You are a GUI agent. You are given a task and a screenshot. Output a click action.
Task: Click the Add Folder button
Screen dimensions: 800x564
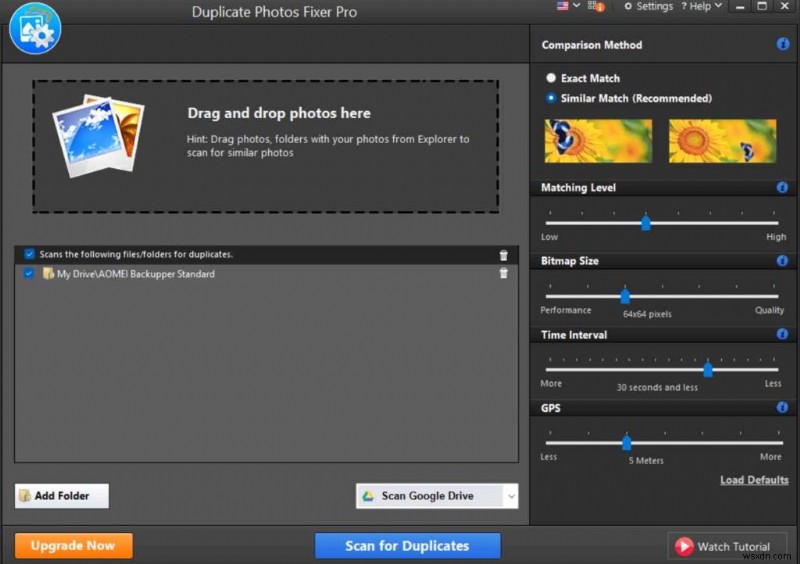(62, 496)
